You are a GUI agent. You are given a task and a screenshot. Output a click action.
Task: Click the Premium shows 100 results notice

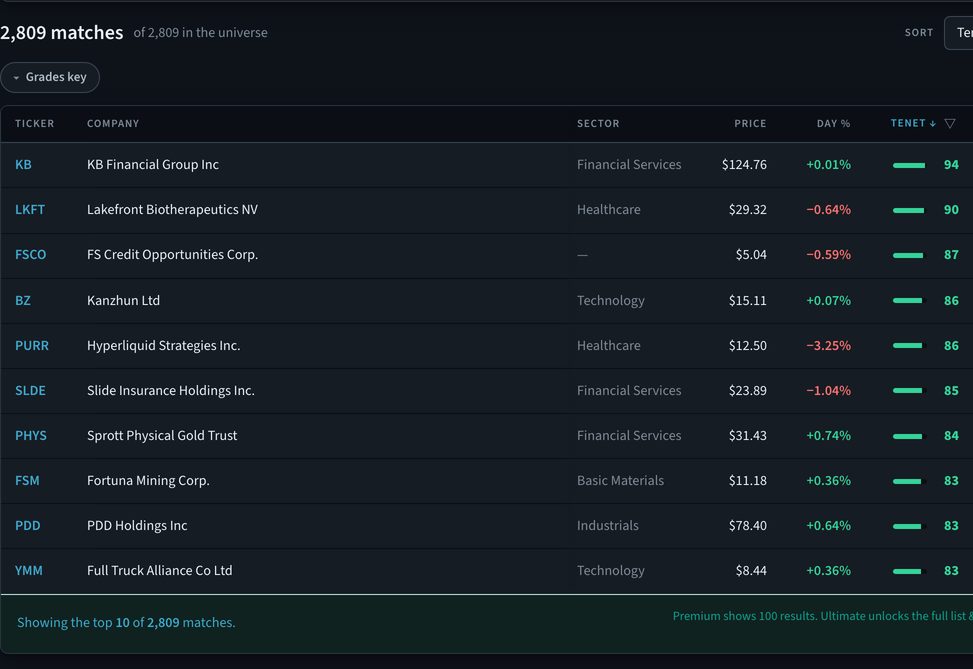[823, 616]
